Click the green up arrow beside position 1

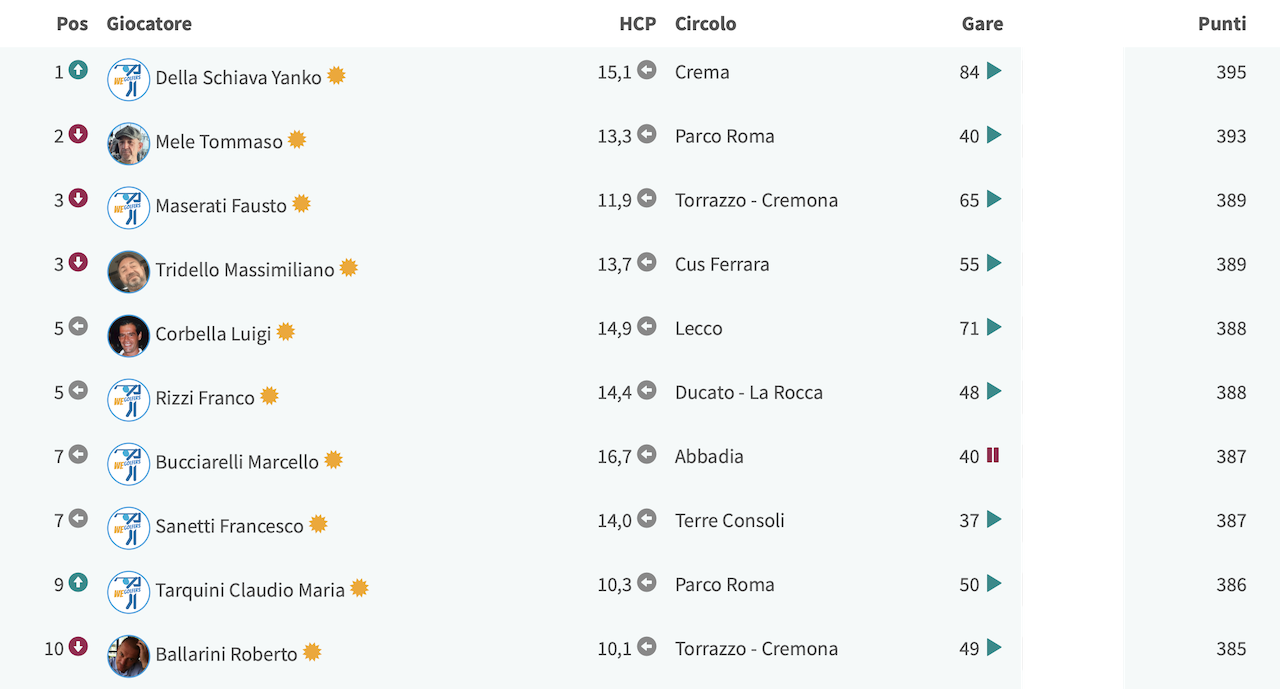[78, 70]
